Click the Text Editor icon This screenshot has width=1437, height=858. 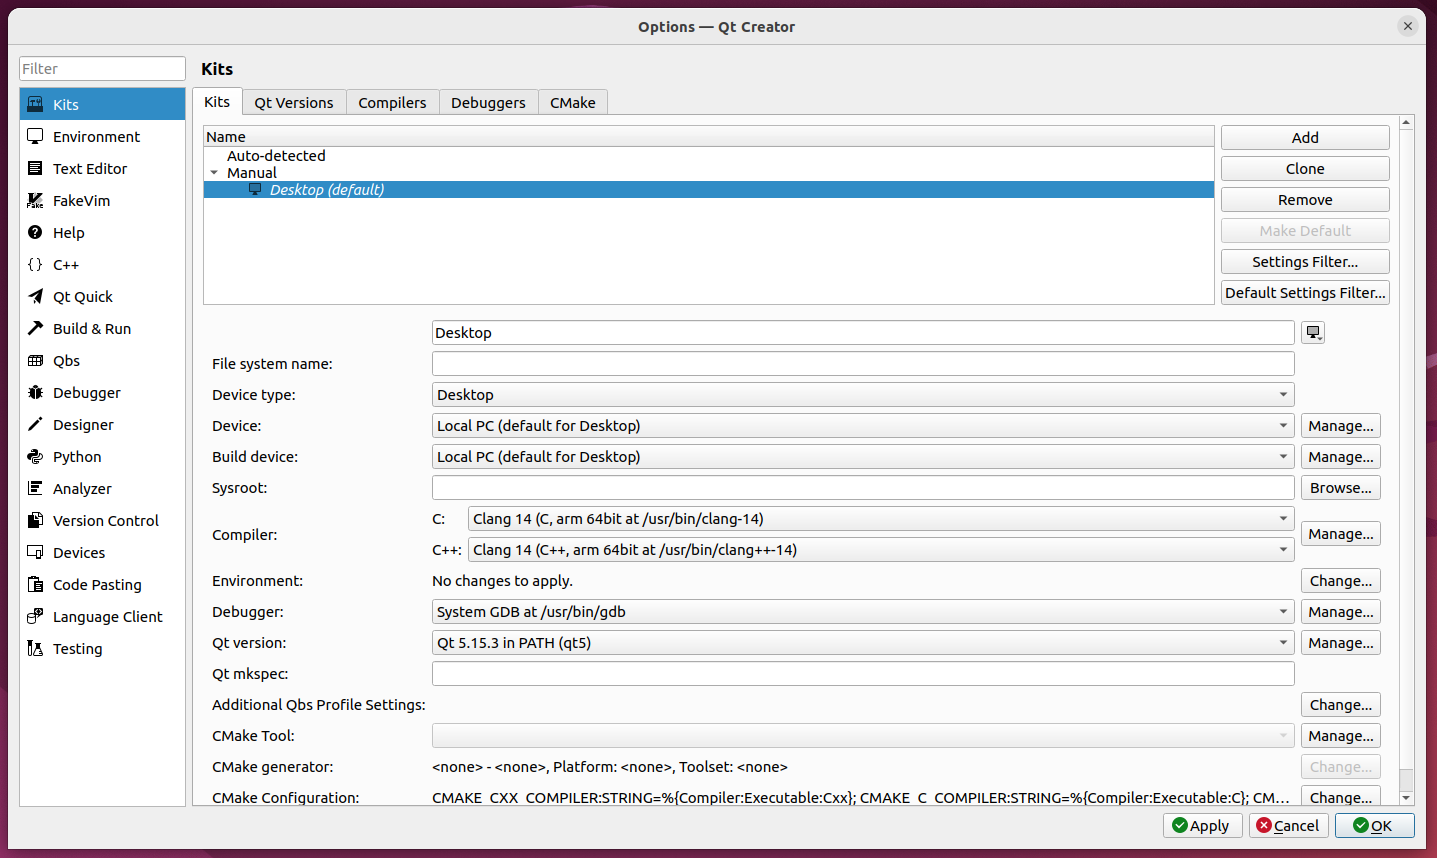tap(35, 168)
